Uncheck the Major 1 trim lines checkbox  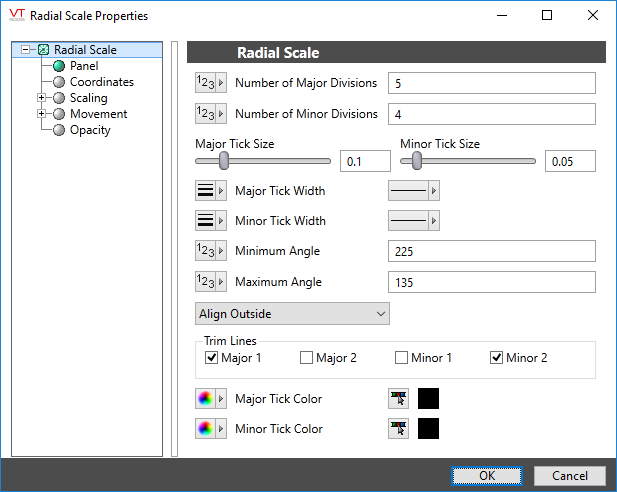click(211, 358)
